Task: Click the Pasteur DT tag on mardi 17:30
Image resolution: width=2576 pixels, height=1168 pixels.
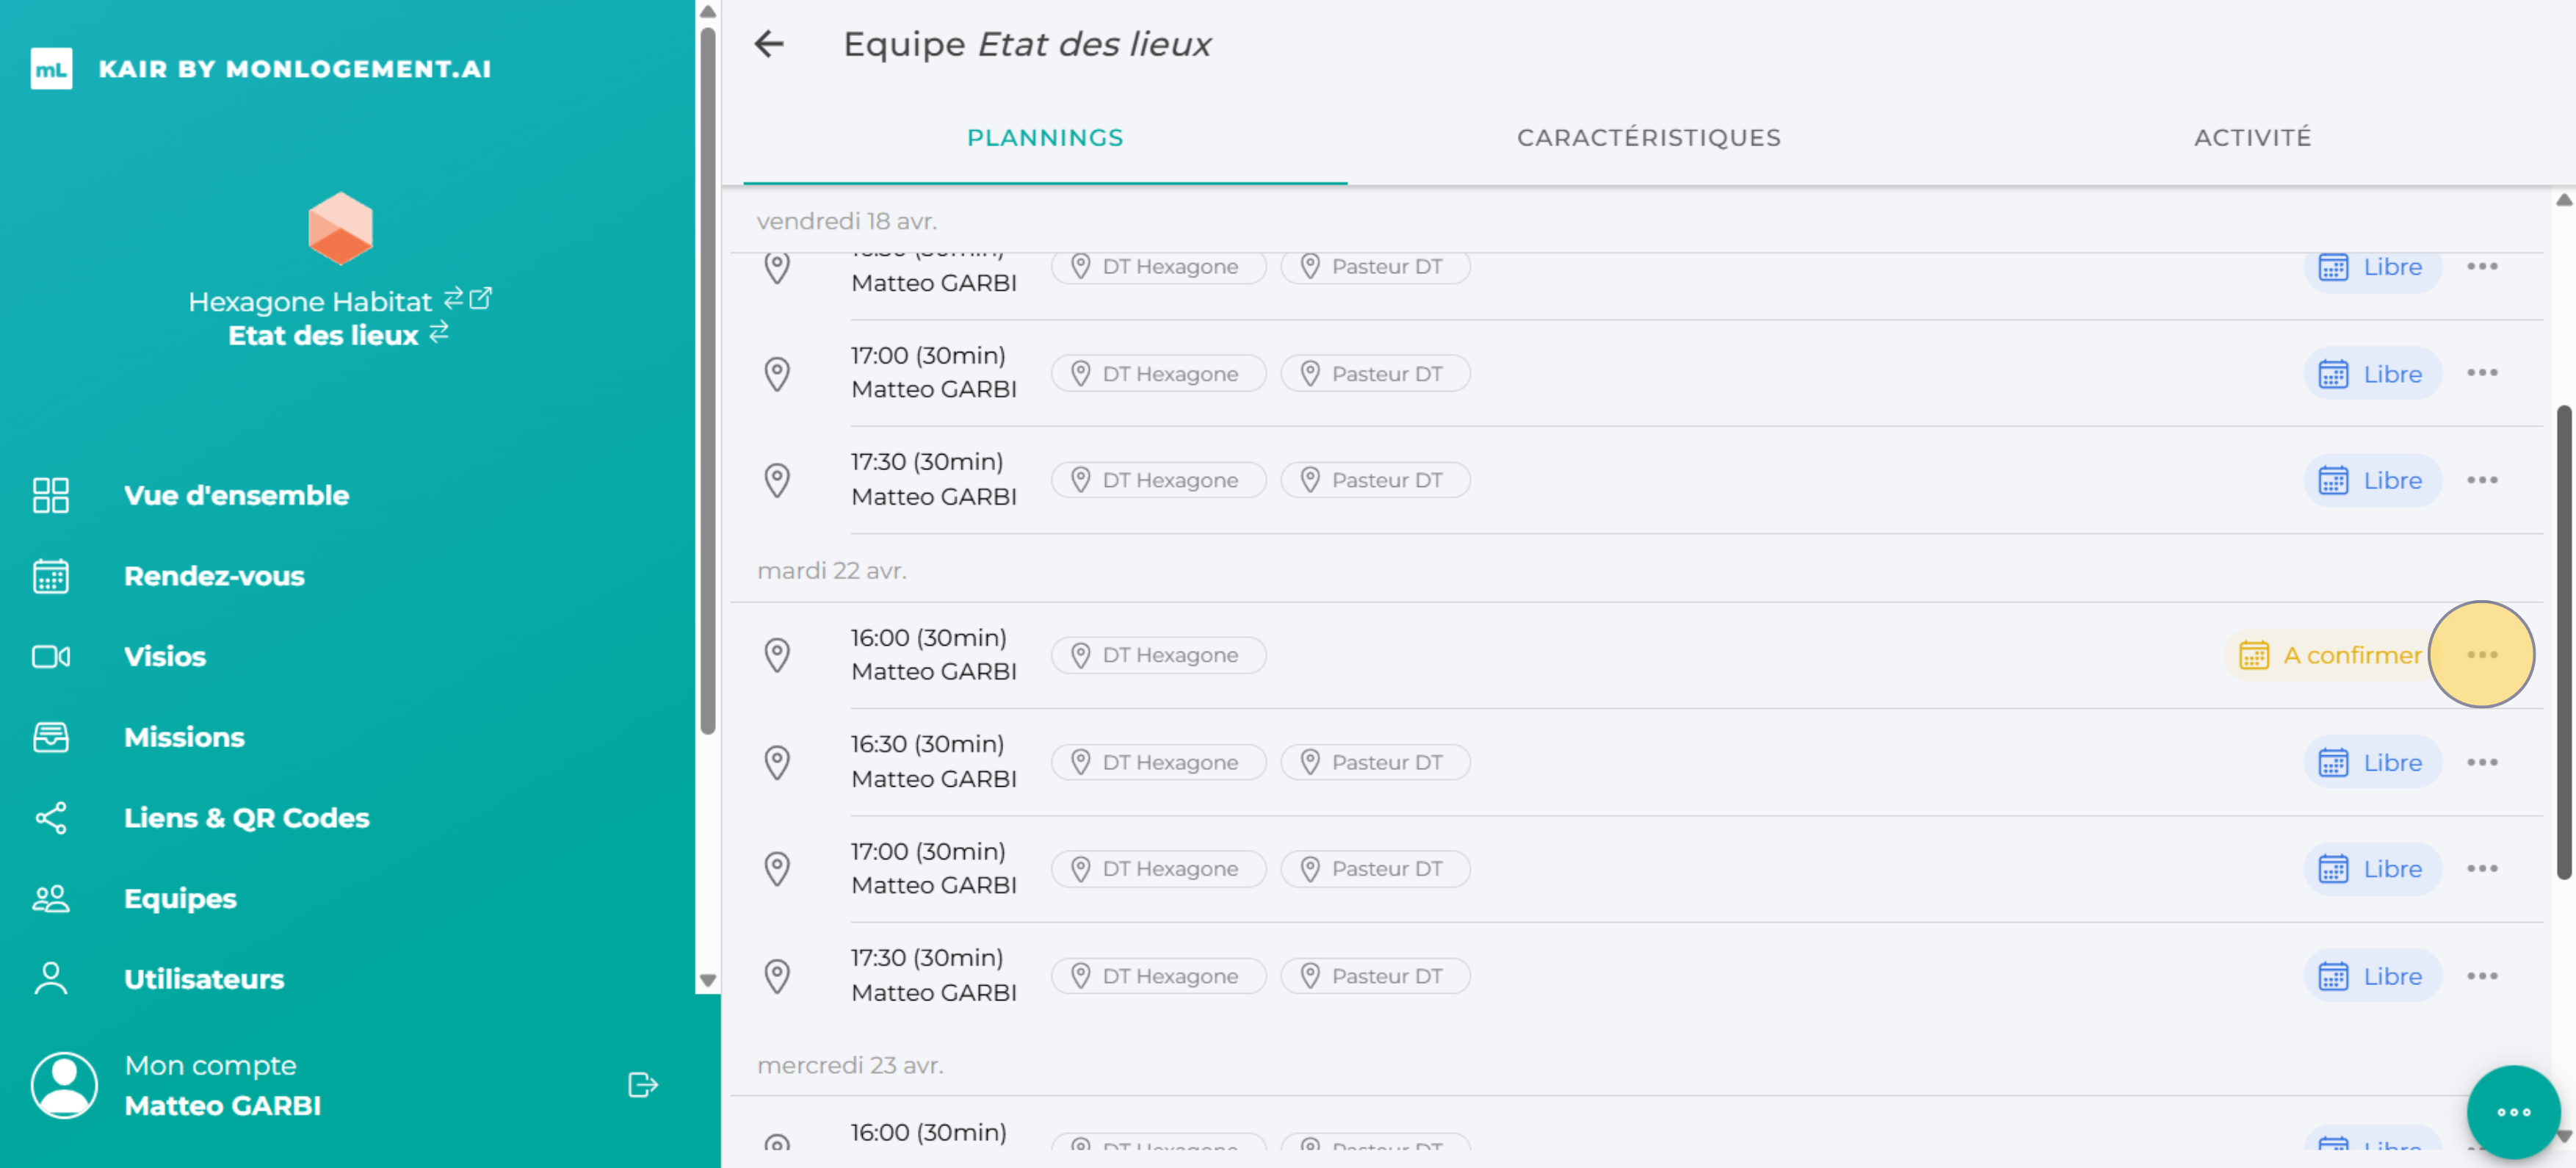Action: pos(1375,976)
